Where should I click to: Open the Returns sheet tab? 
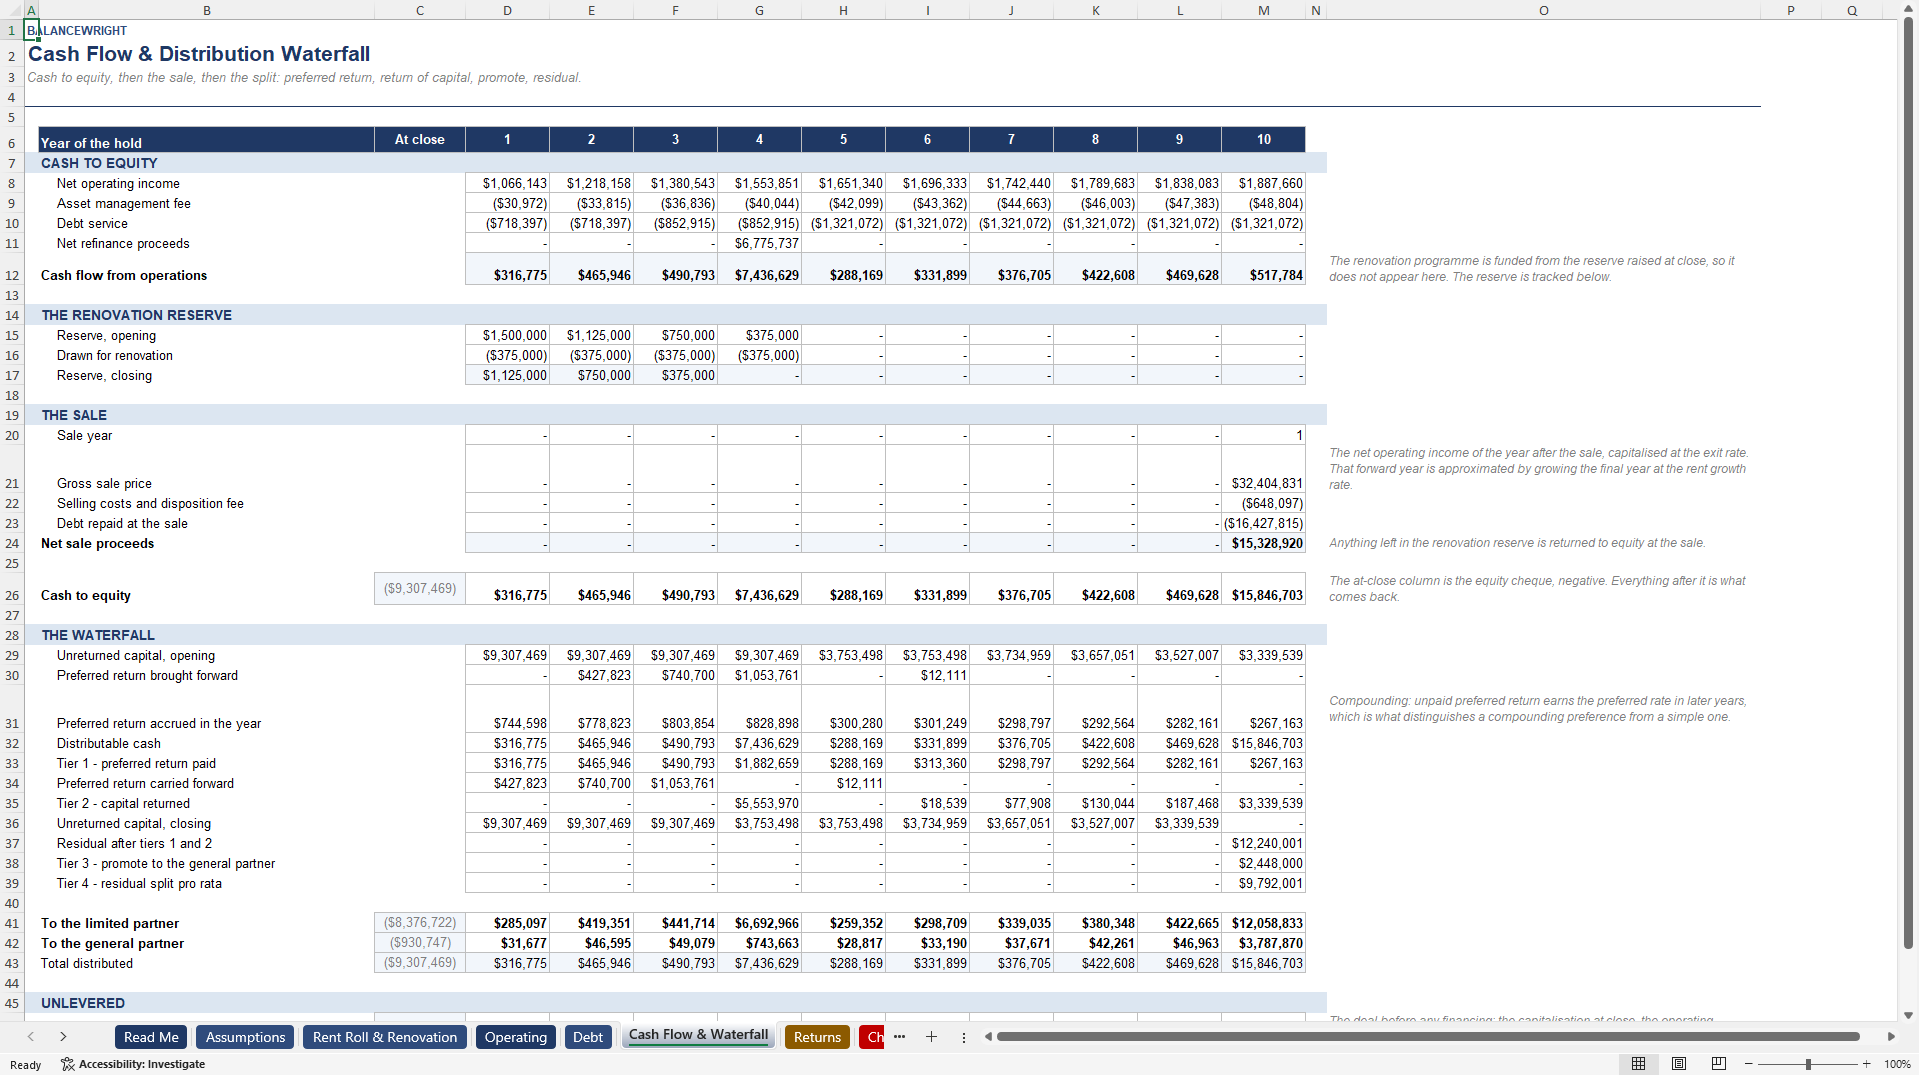(817, 1037)
